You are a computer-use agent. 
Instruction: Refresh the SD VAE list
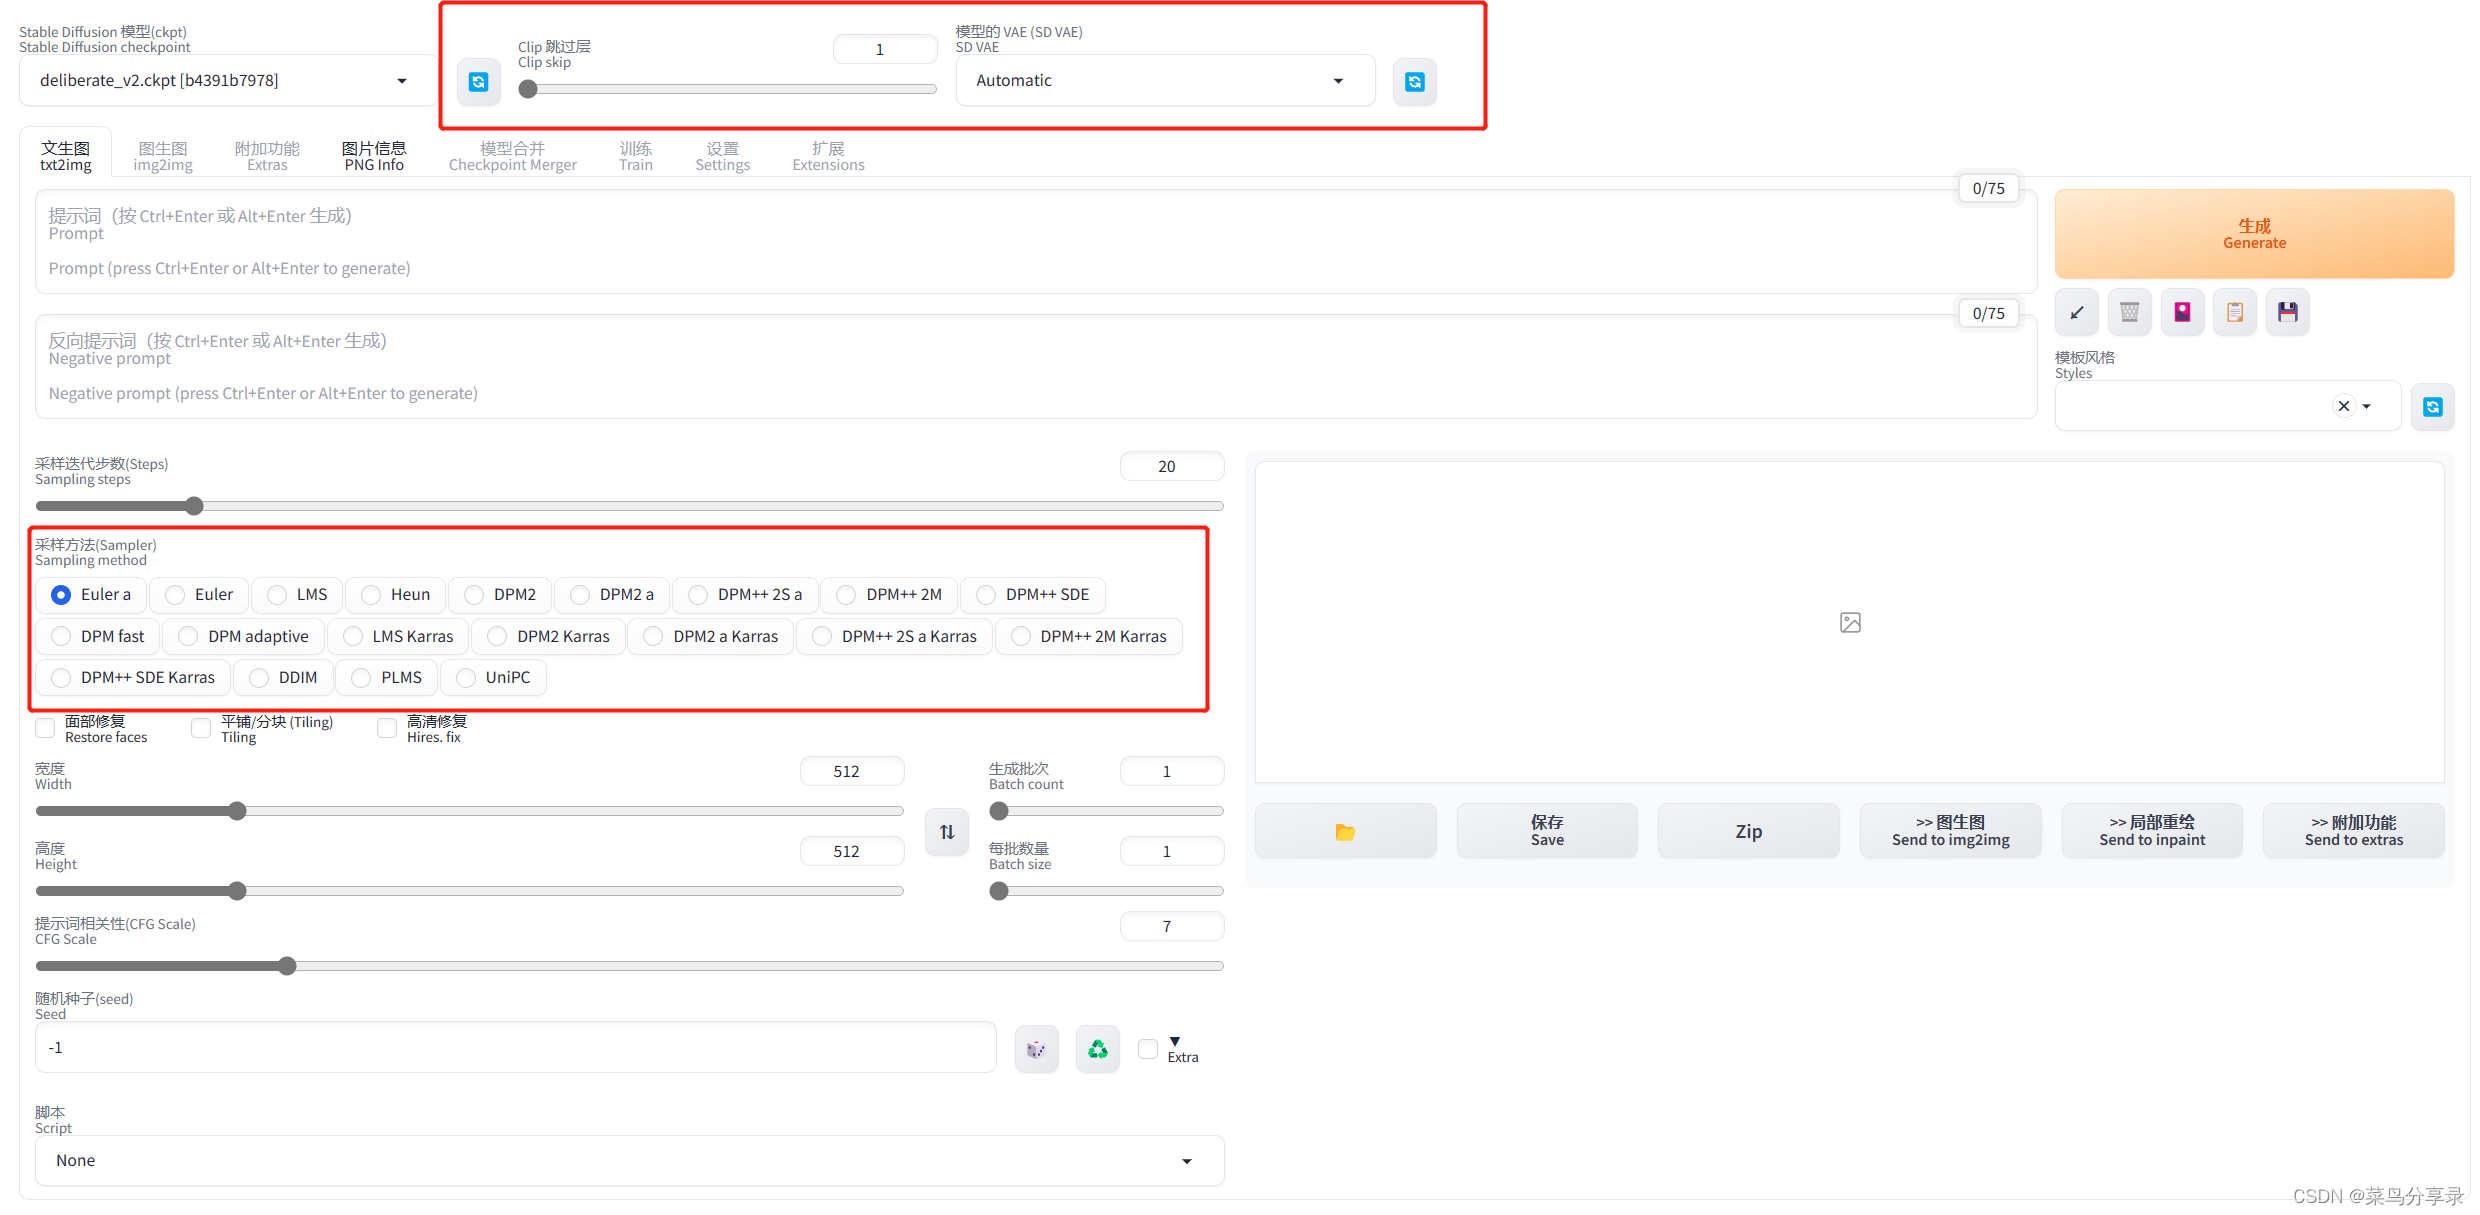coord(1414,81)
